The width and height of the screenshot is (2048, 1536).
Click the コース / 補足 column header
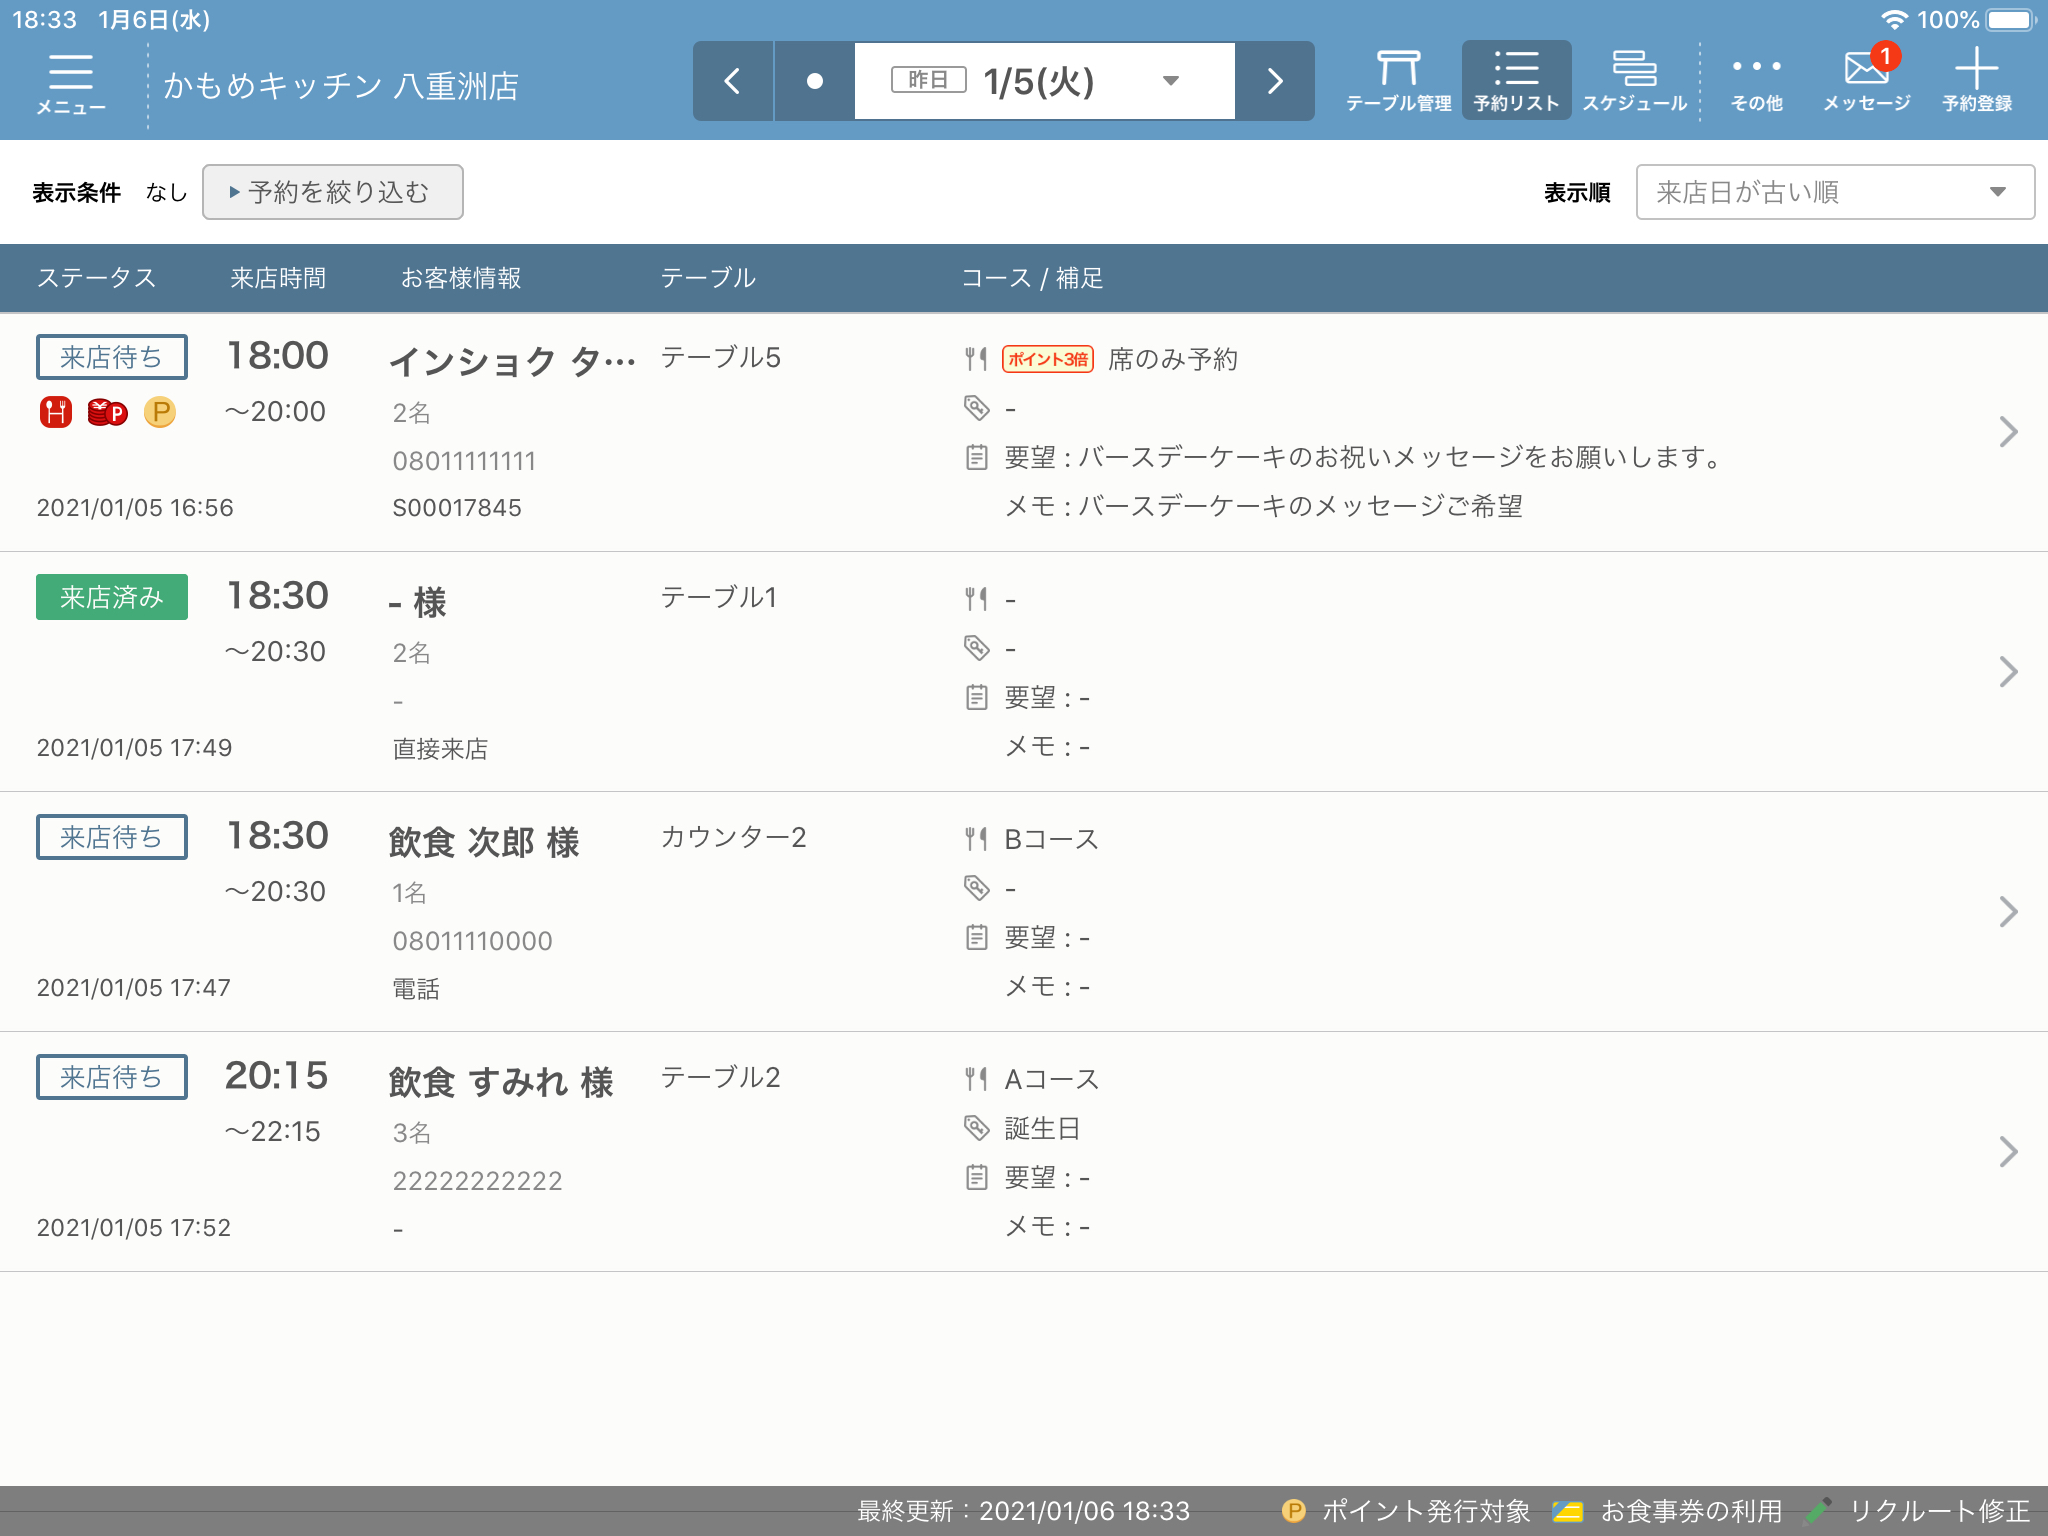pyautogui.click(x=1032, y=278)
